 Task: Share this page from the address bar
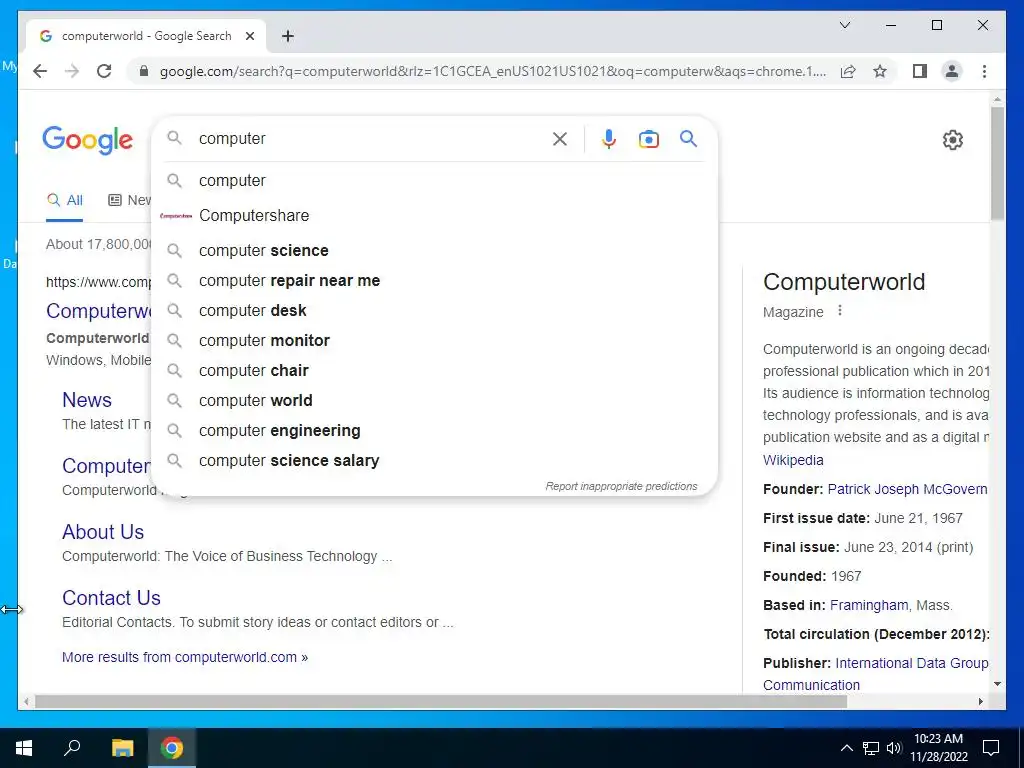pos(848,71)
